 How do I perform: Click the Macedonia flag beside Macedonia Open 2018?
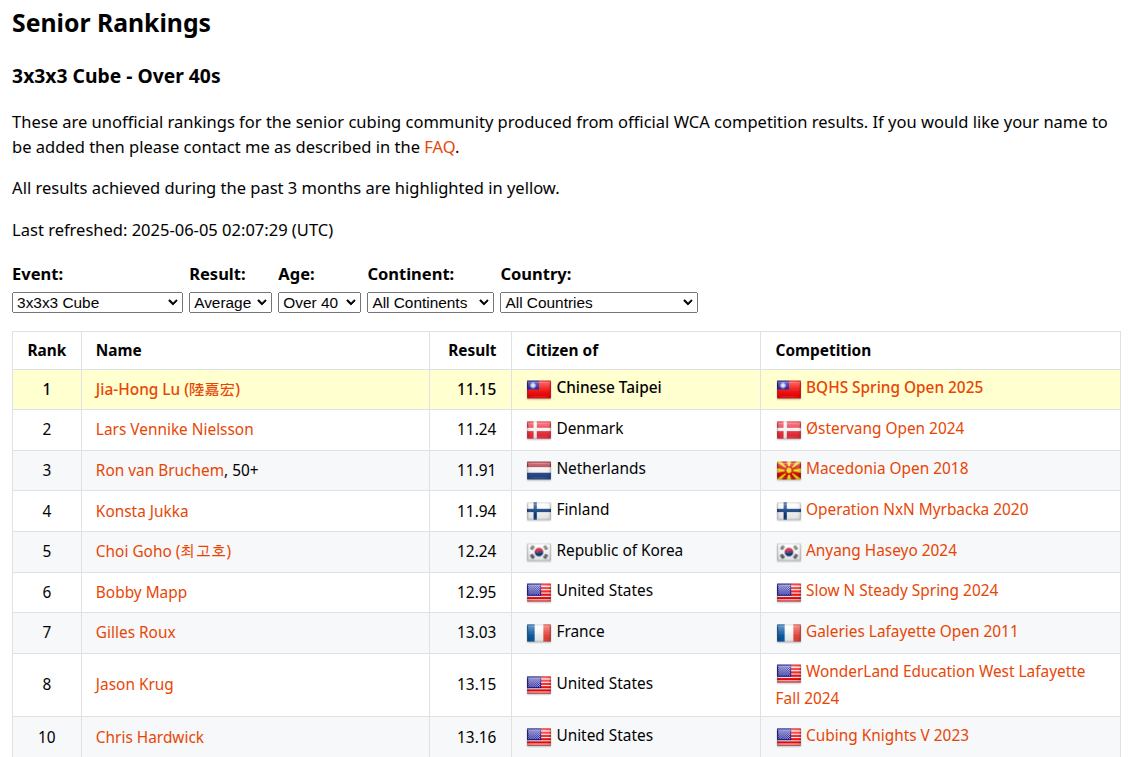(x=789, y=468)
